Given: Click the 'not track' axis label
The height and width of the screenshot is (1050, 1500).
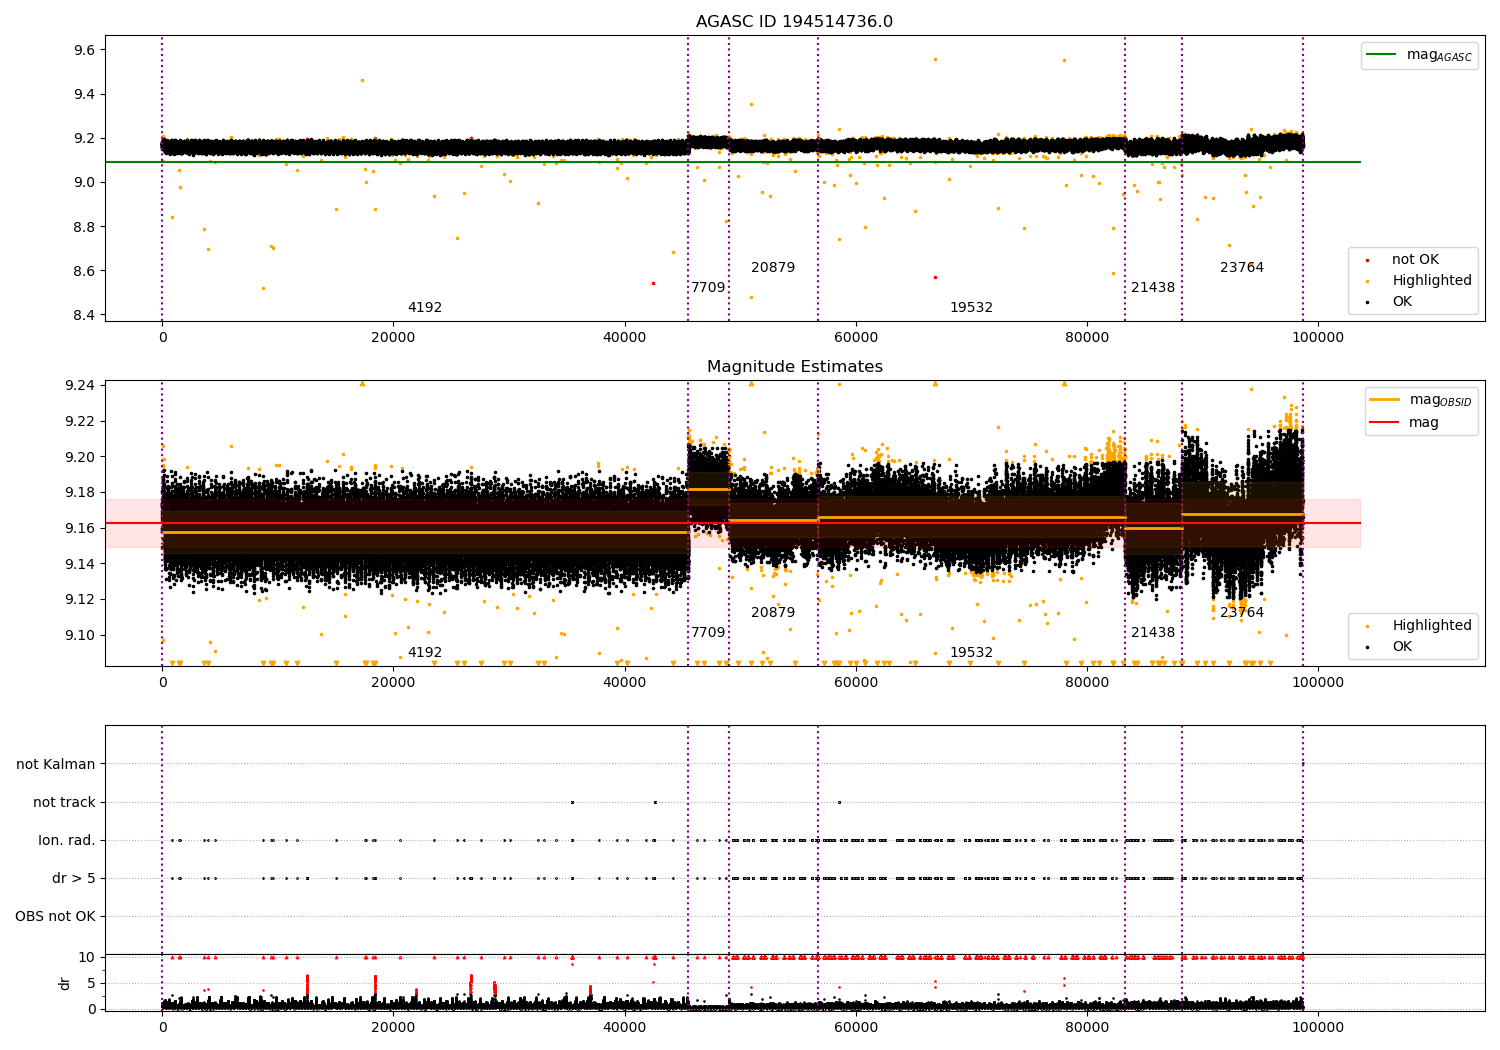Looking at the screenshot, I should pyautogui.click(x=64, y=803).
